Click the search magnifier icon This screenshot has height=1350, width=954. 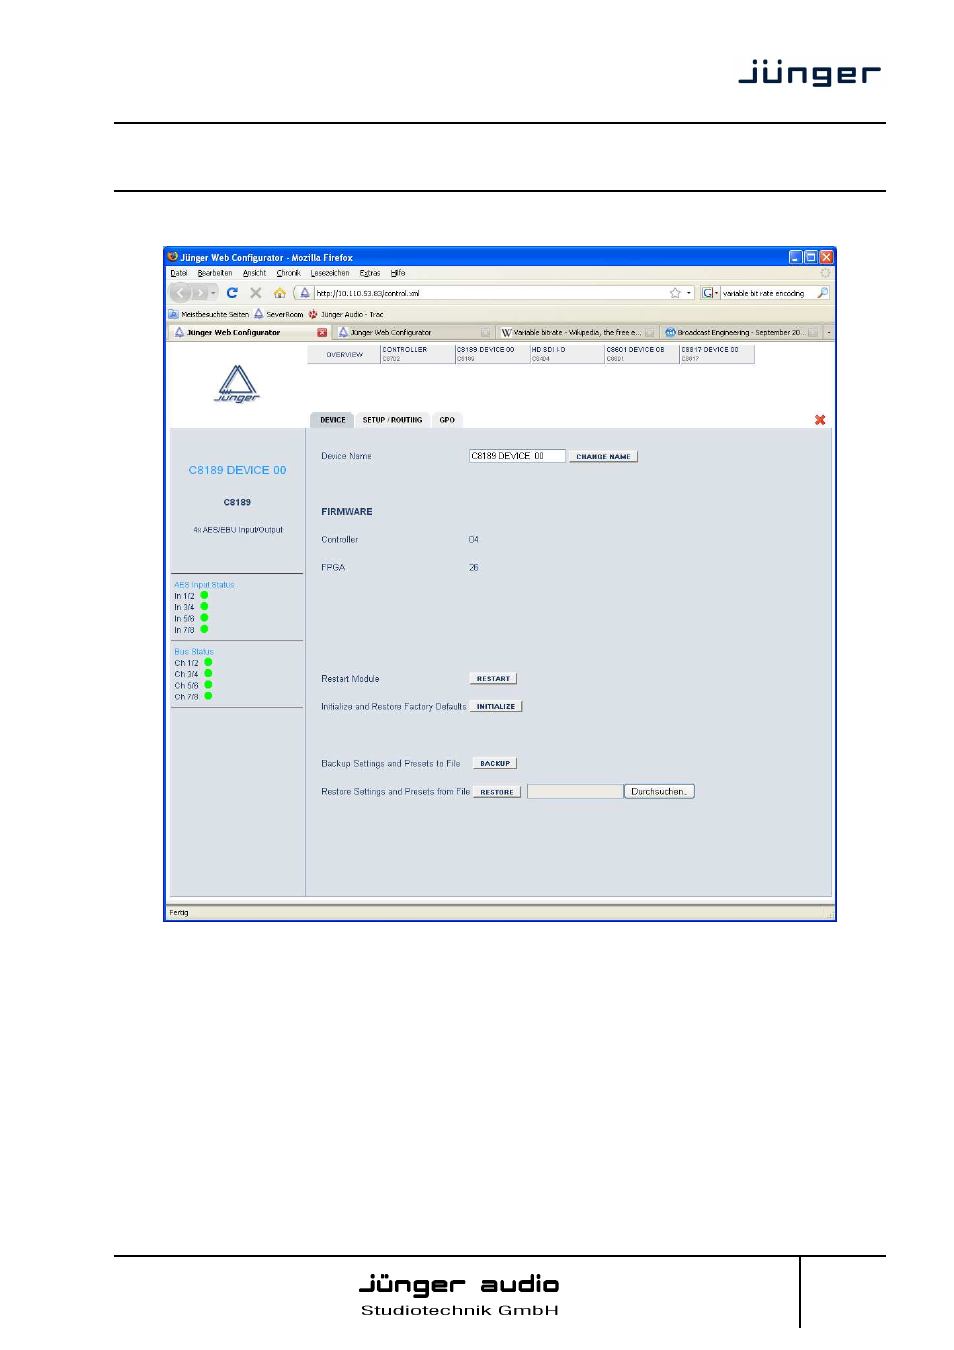[822, 293]
